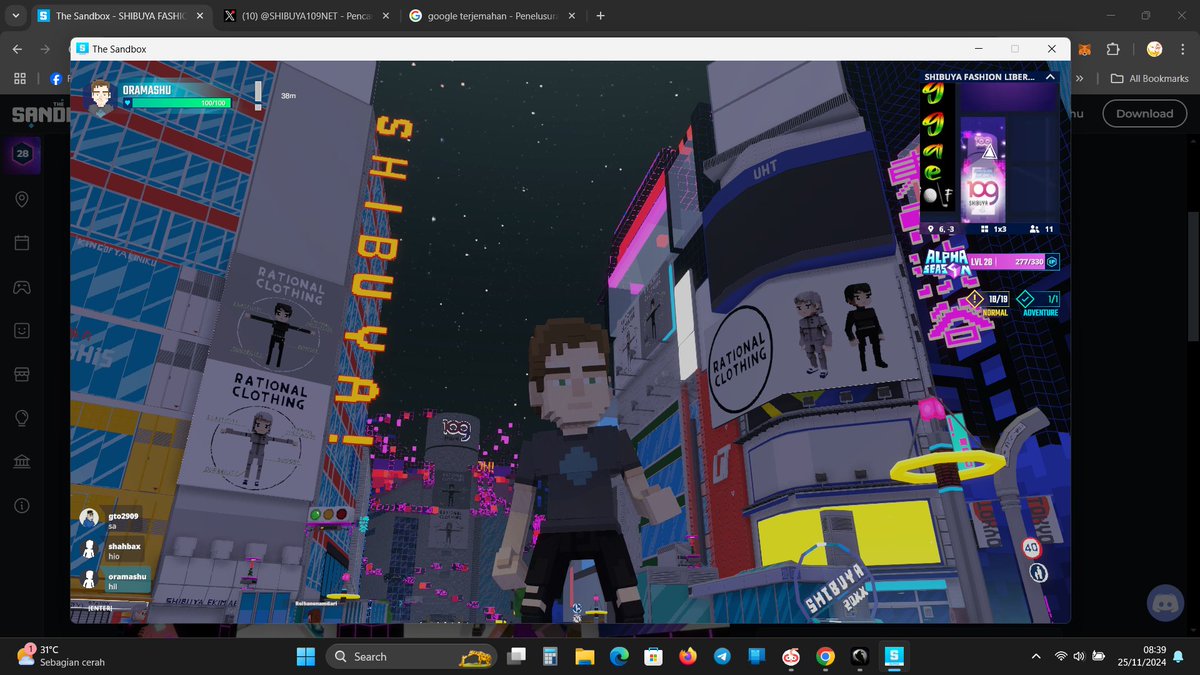This screenshot has height=675, width=1200.
Task: Open the gamepad sidebar icon
Action: pyautogui.click(x=22, y=286)
